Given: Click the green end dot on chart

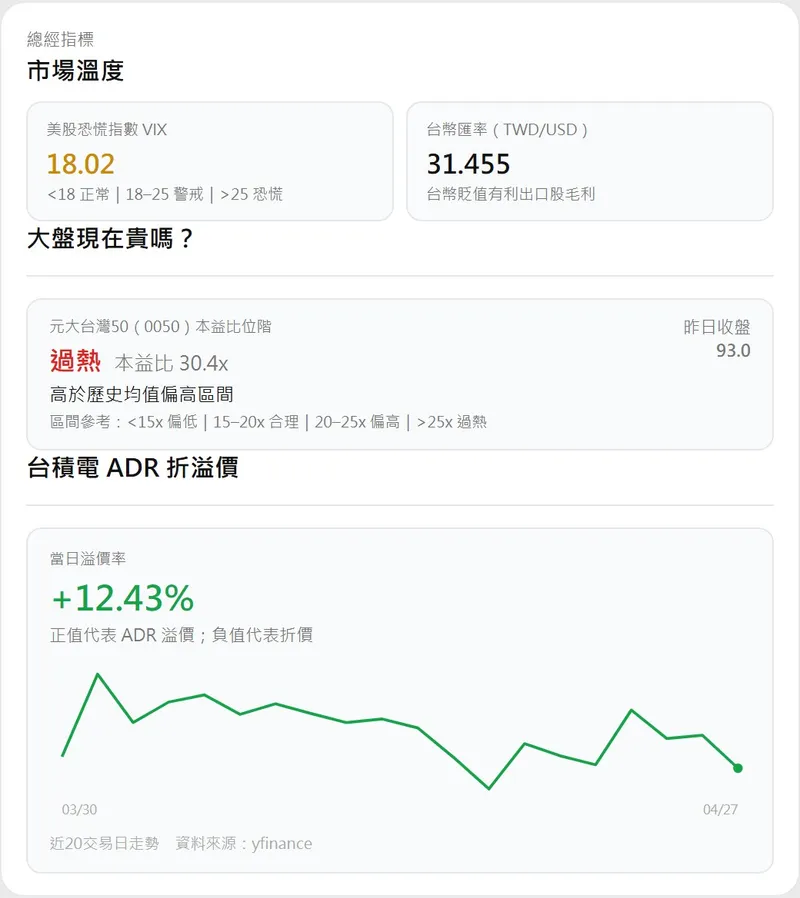Looking at the screenshot, I should (738, 768).
